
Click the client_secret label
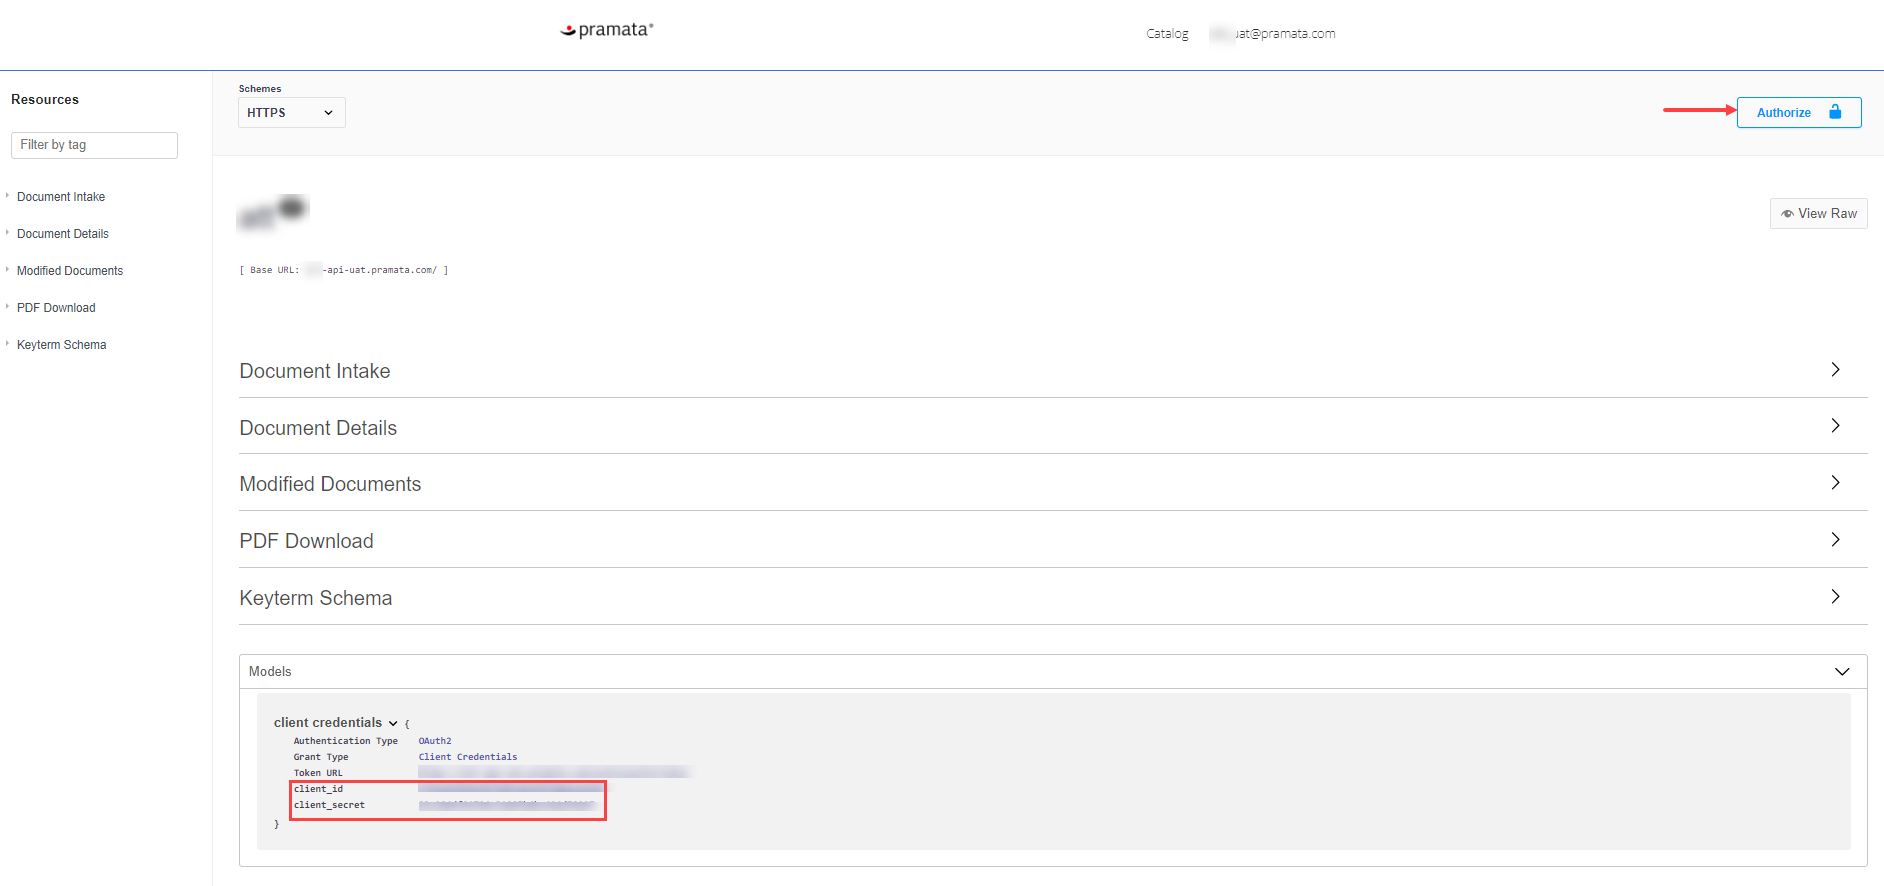tap(329, 805)
